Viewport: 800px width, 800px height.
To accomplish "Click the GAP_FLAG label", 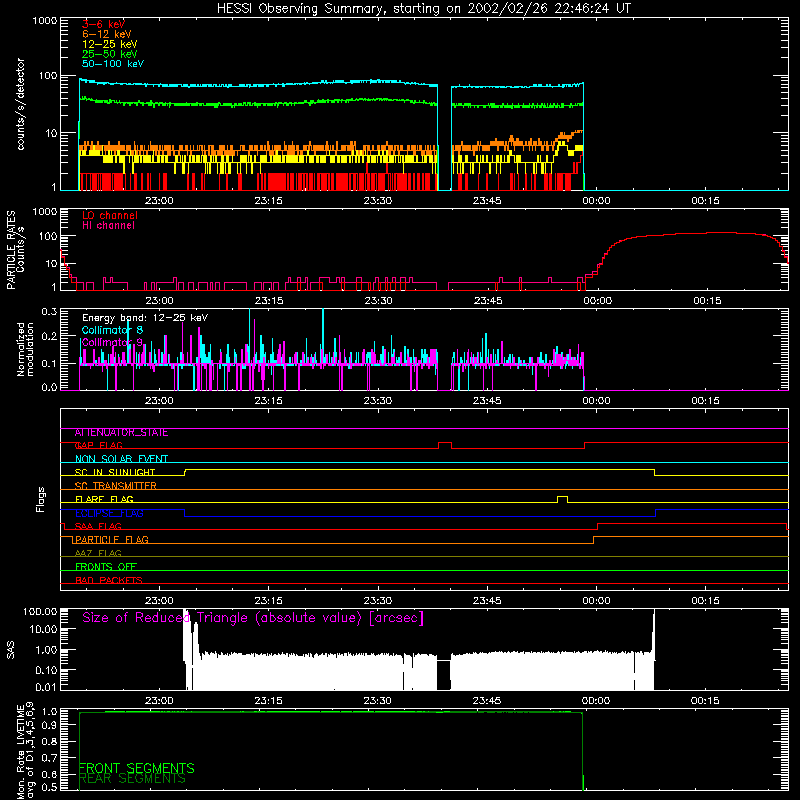I will [98, 446].
